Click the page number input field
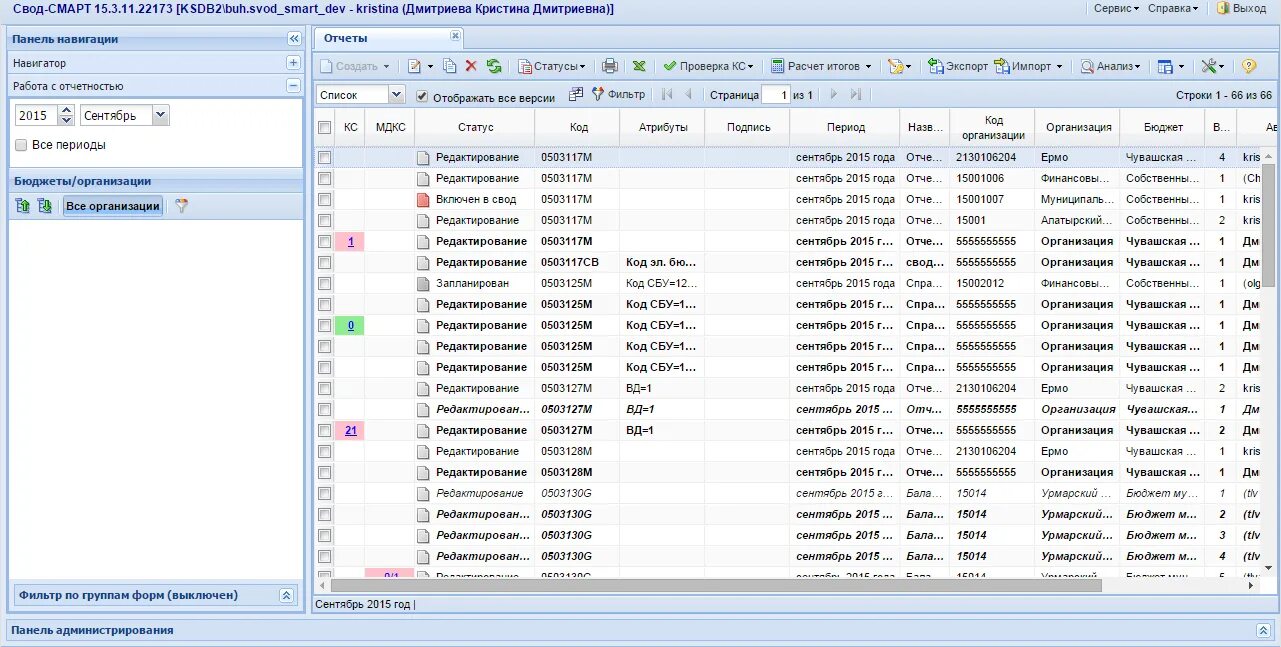 (775, 95)
